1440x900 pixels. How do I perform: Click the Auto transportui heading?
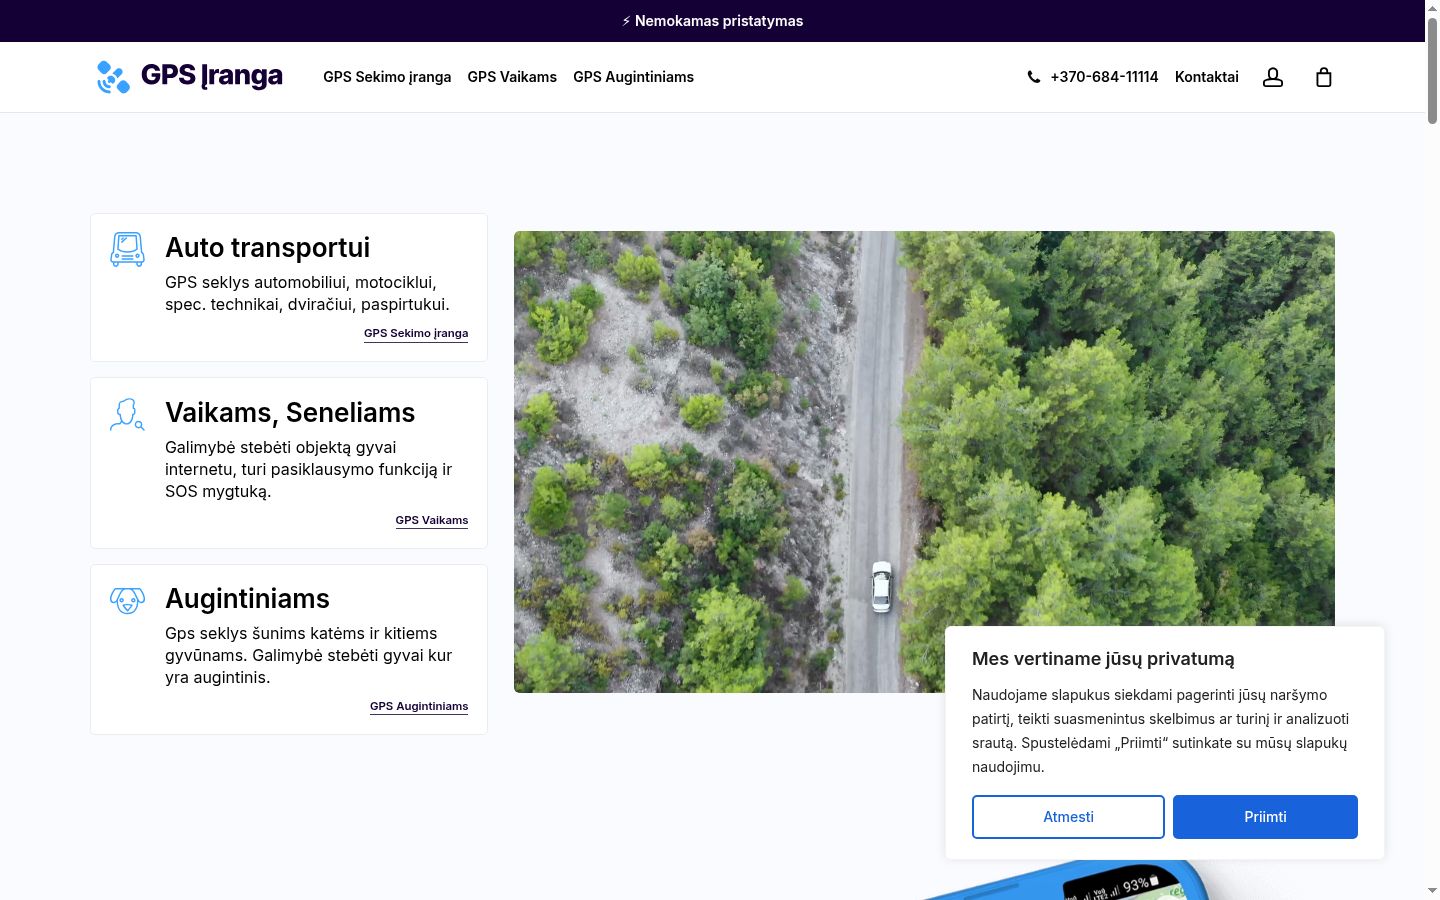click(267, 247)
